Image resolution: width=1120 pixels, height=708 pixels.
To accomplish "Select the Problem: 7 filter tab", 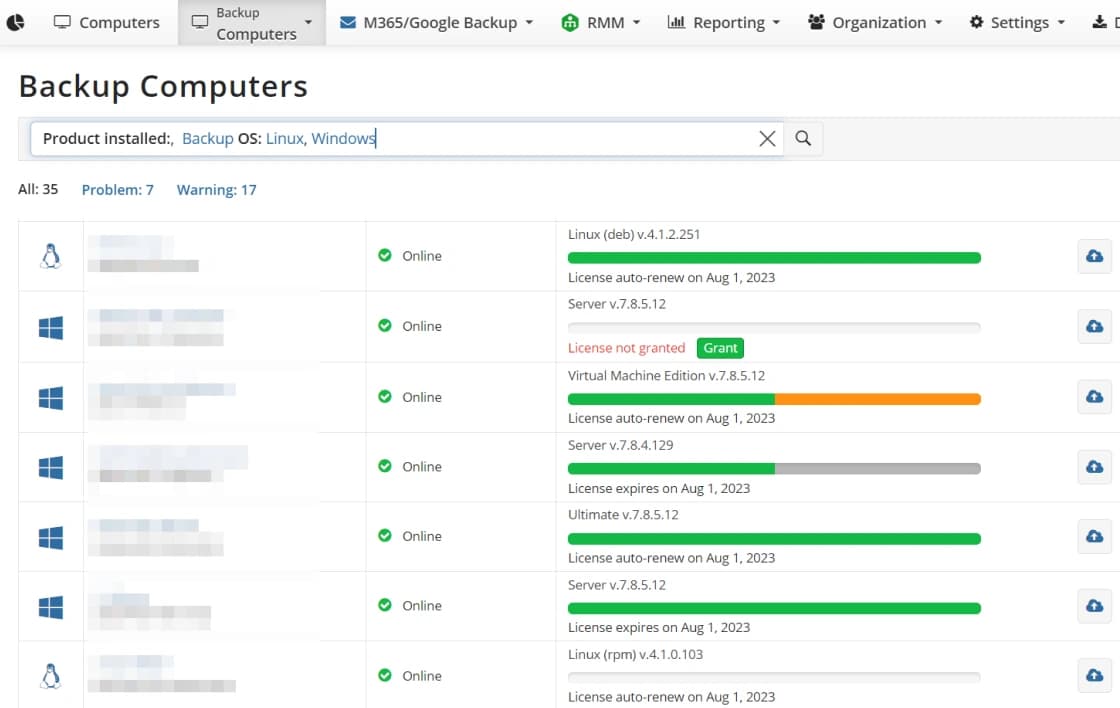I will pyautogui.click(x=118, y=189).
